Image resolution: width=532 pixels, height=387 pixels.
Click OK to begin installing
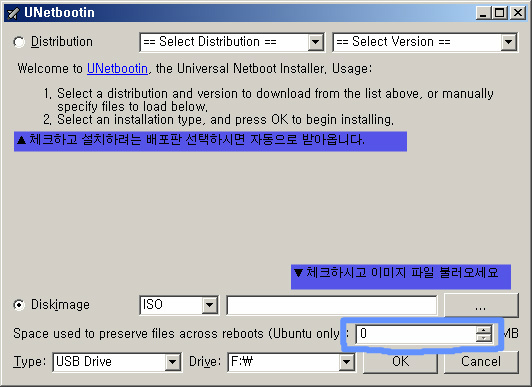click(400, 362)
